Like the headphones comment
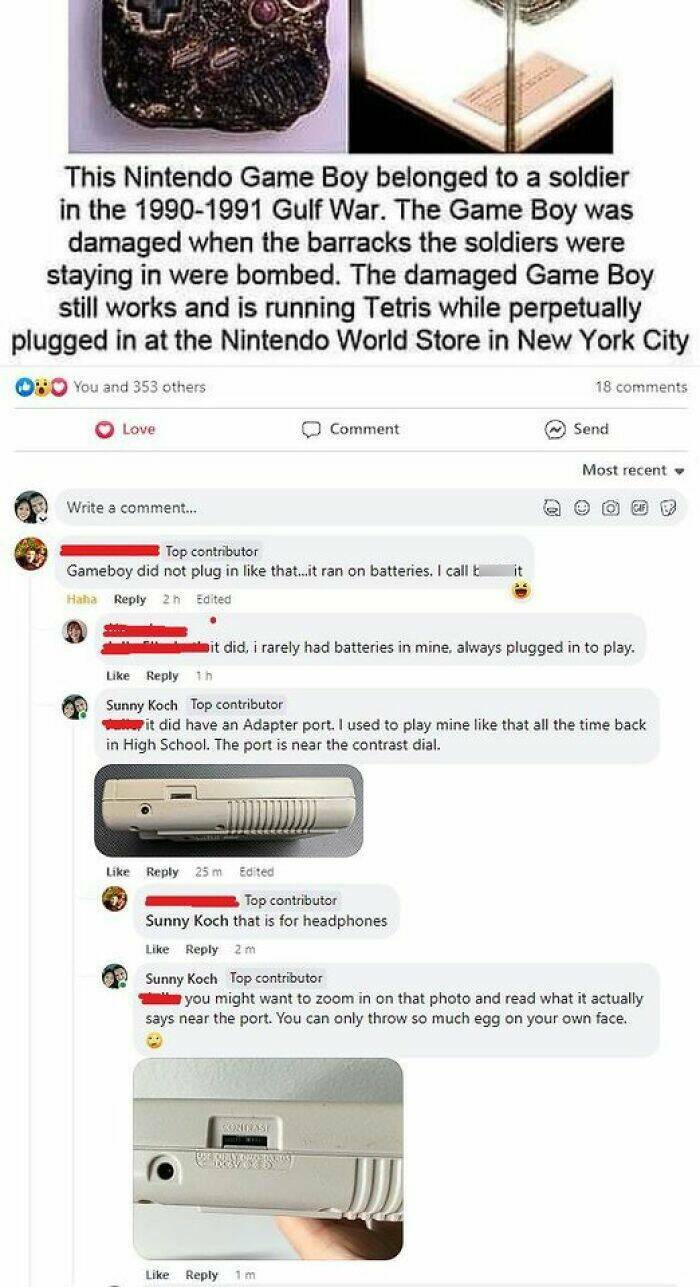This screenshot has height=1287, width=700. [x=157, y=949]
